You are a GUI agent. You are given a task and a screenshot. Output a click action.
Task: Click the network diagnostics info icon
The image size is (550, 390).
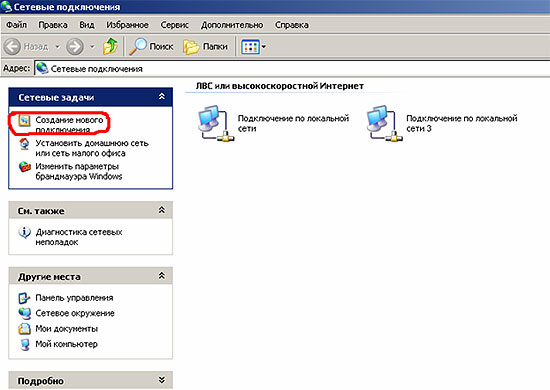click(25, 233)
